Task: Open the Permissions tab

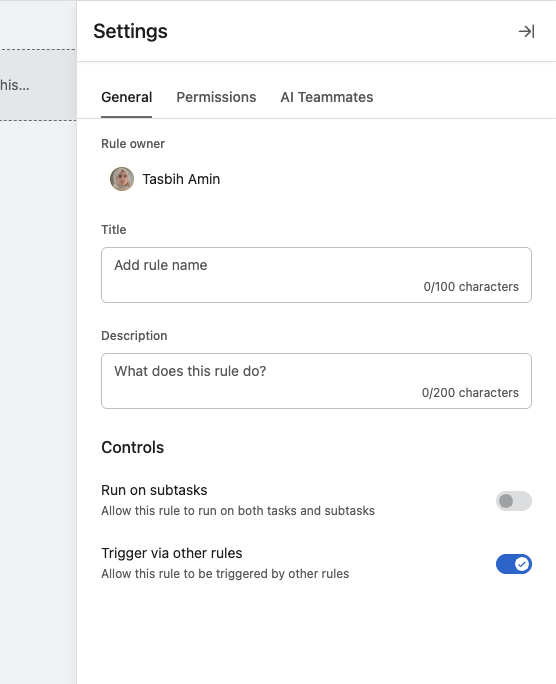Action: click(x=216, y=97)
